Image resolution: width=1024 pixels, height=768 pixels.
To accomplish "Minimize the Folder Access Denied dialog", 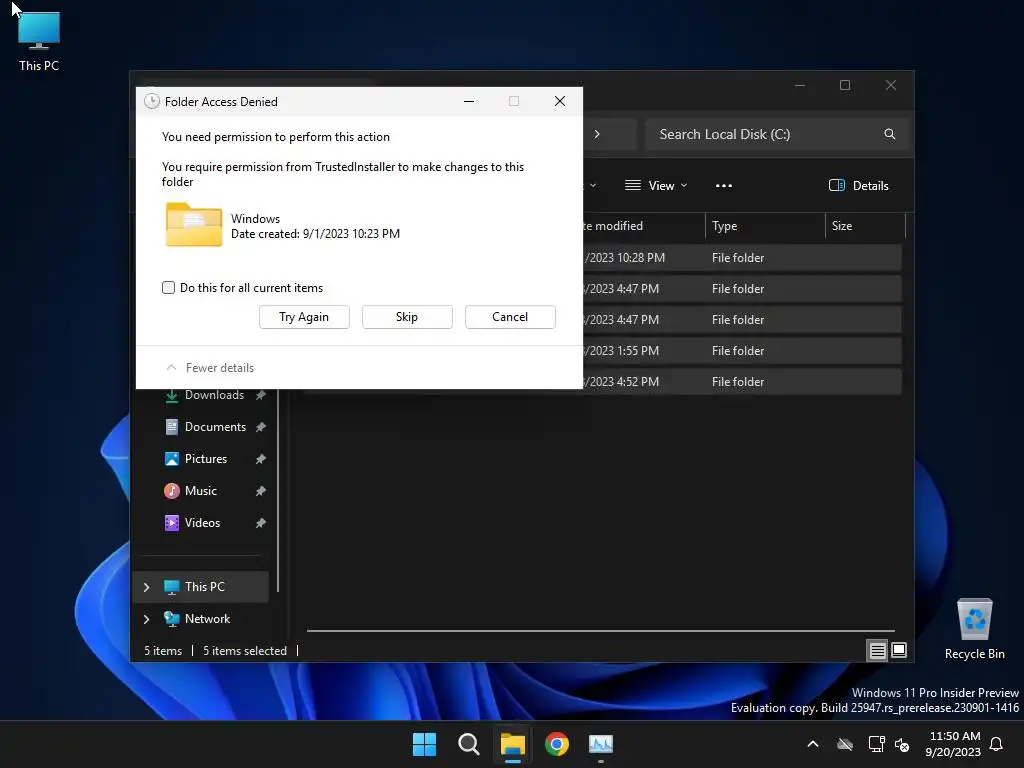I will coord(469,101).
